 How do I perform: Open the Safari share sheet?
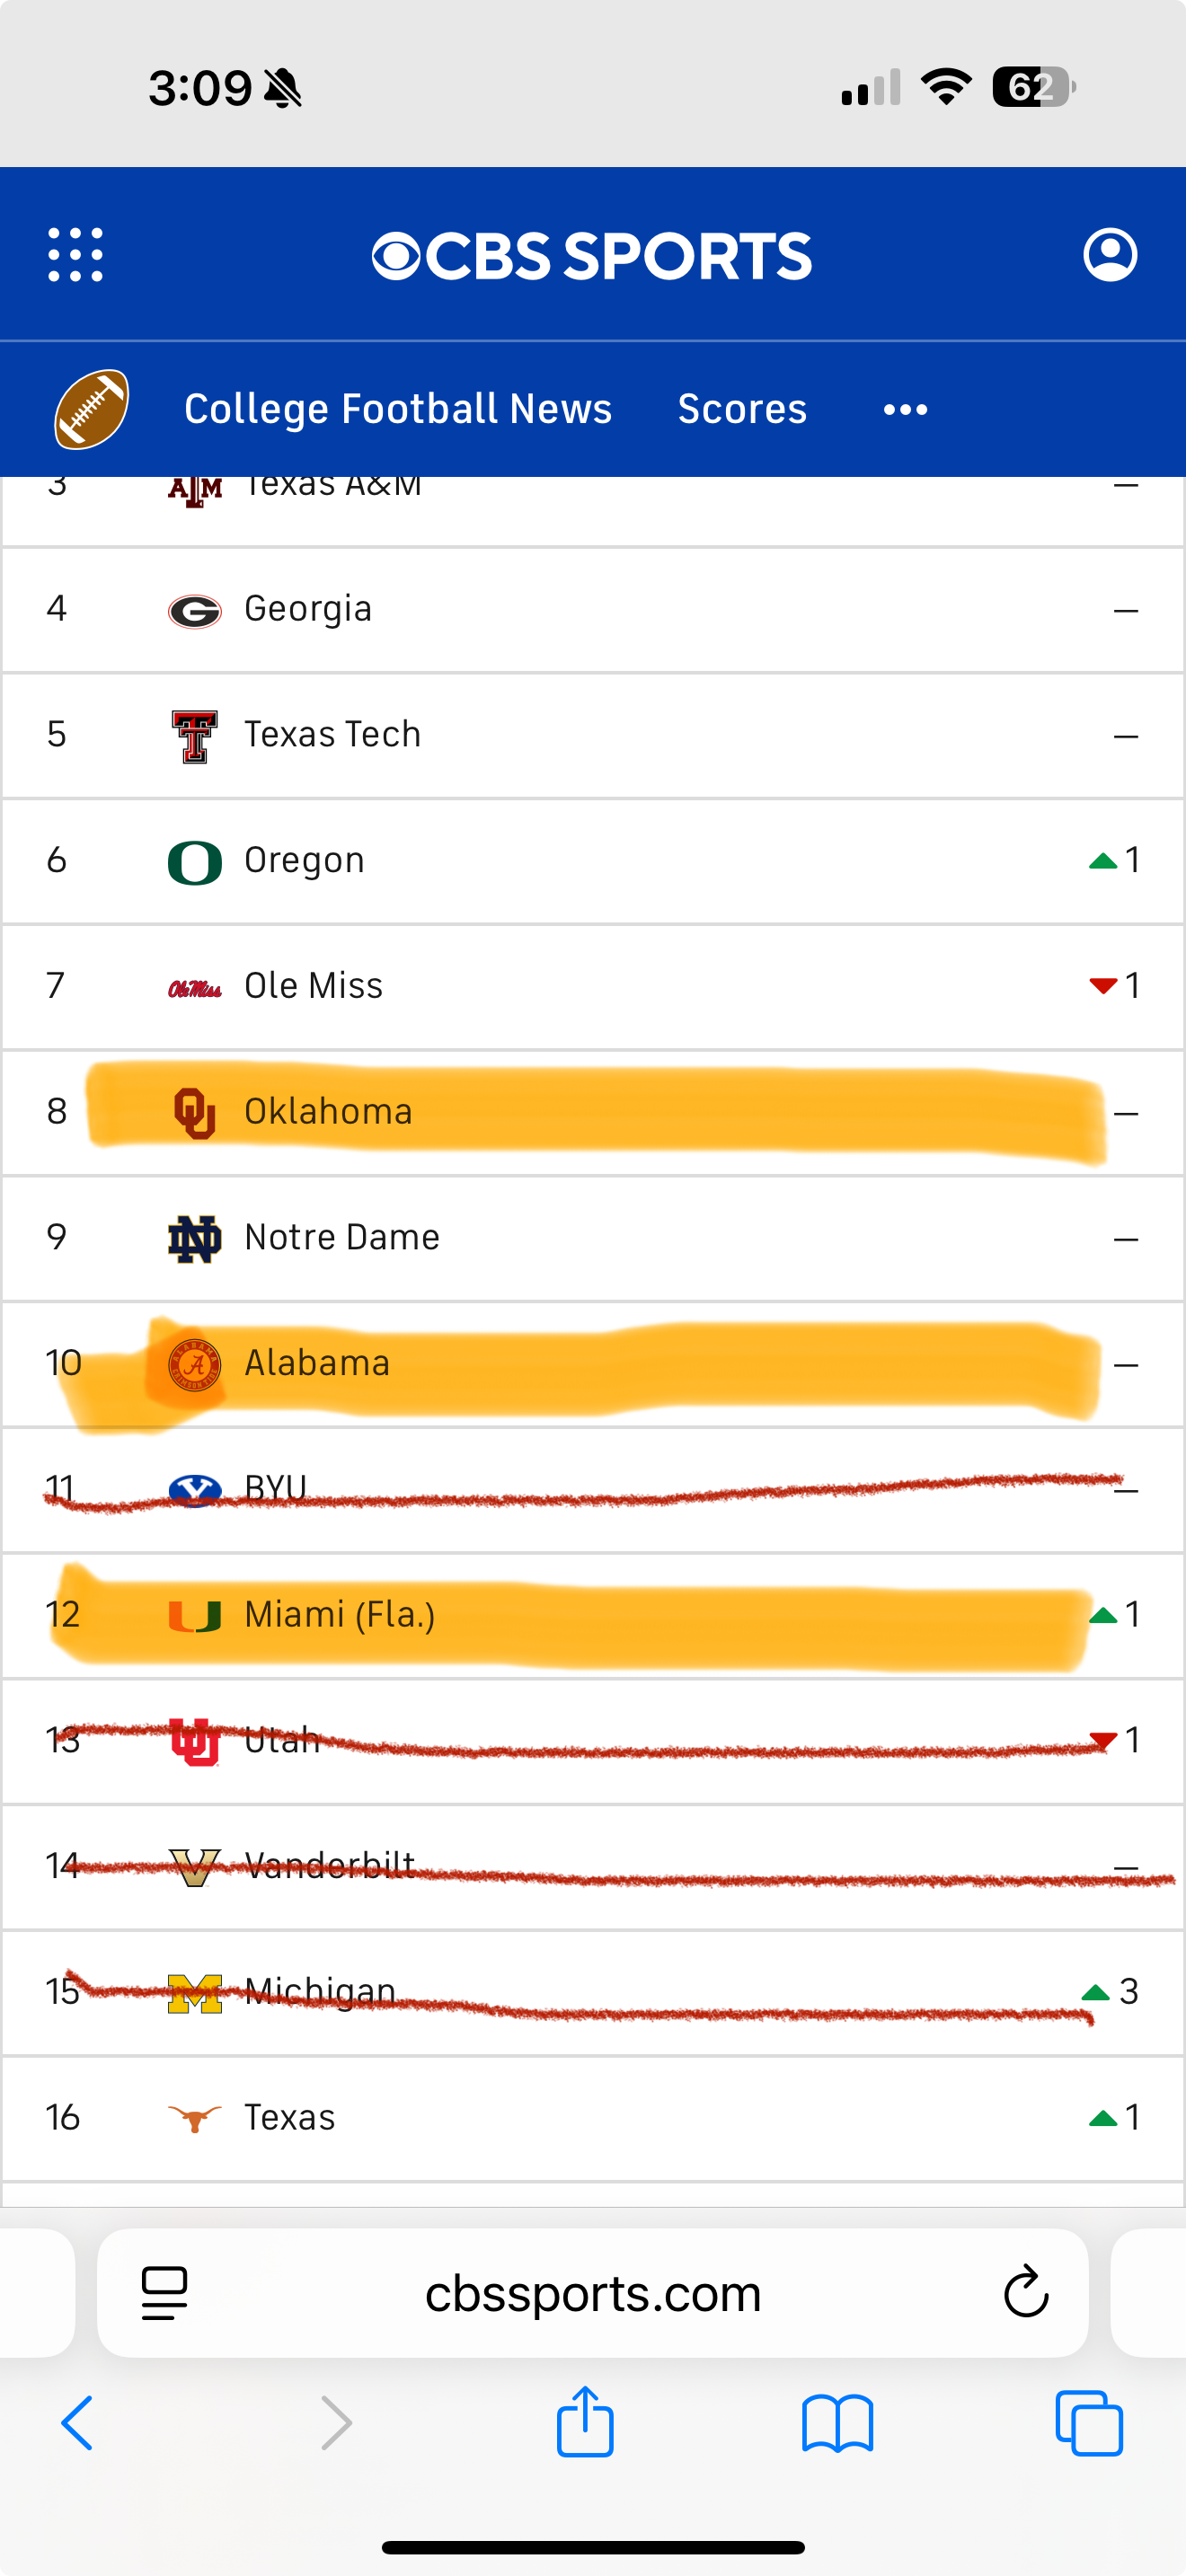pos(585,2422)
